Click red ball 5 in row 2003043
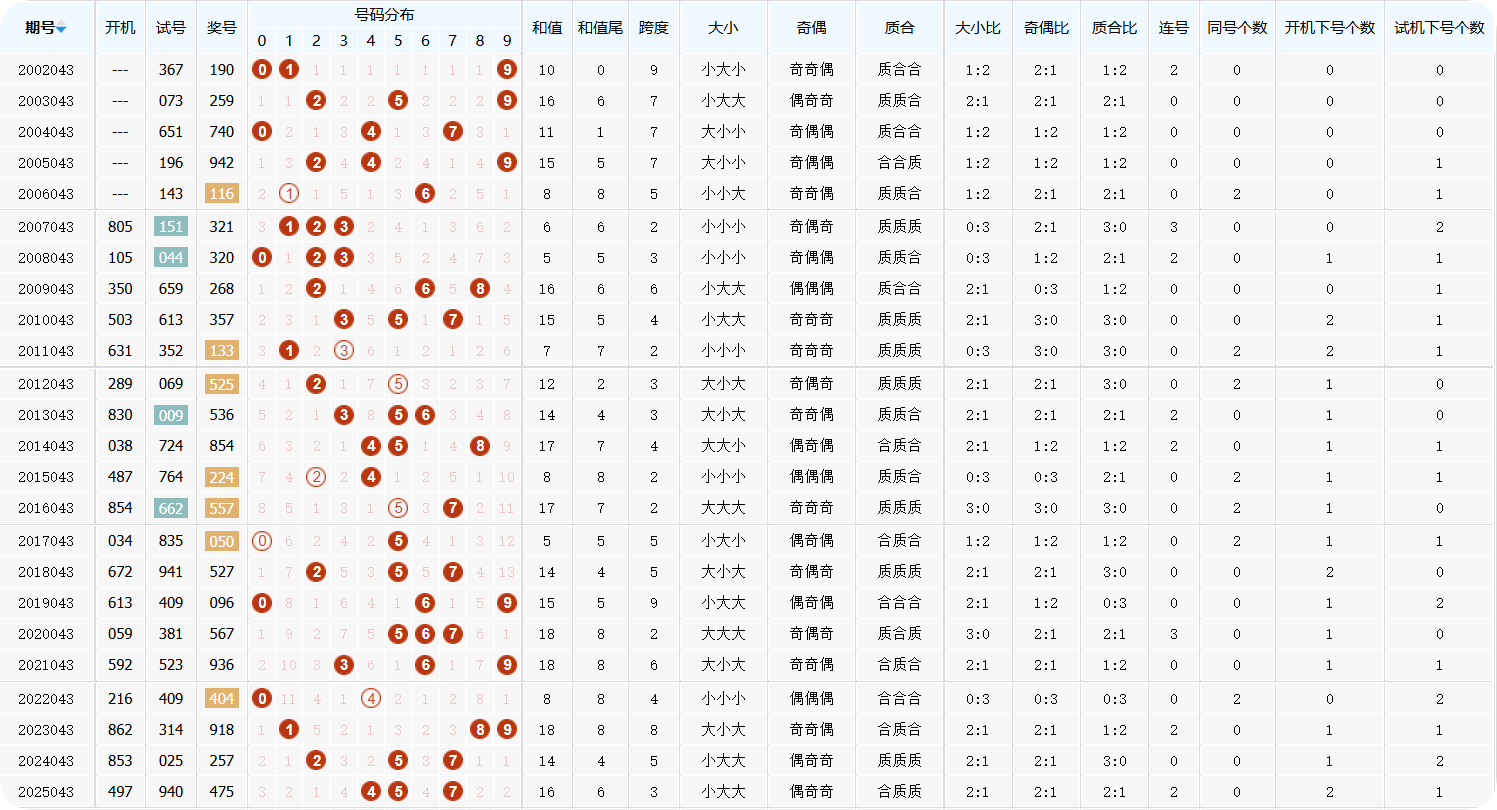 click(398, 101)
